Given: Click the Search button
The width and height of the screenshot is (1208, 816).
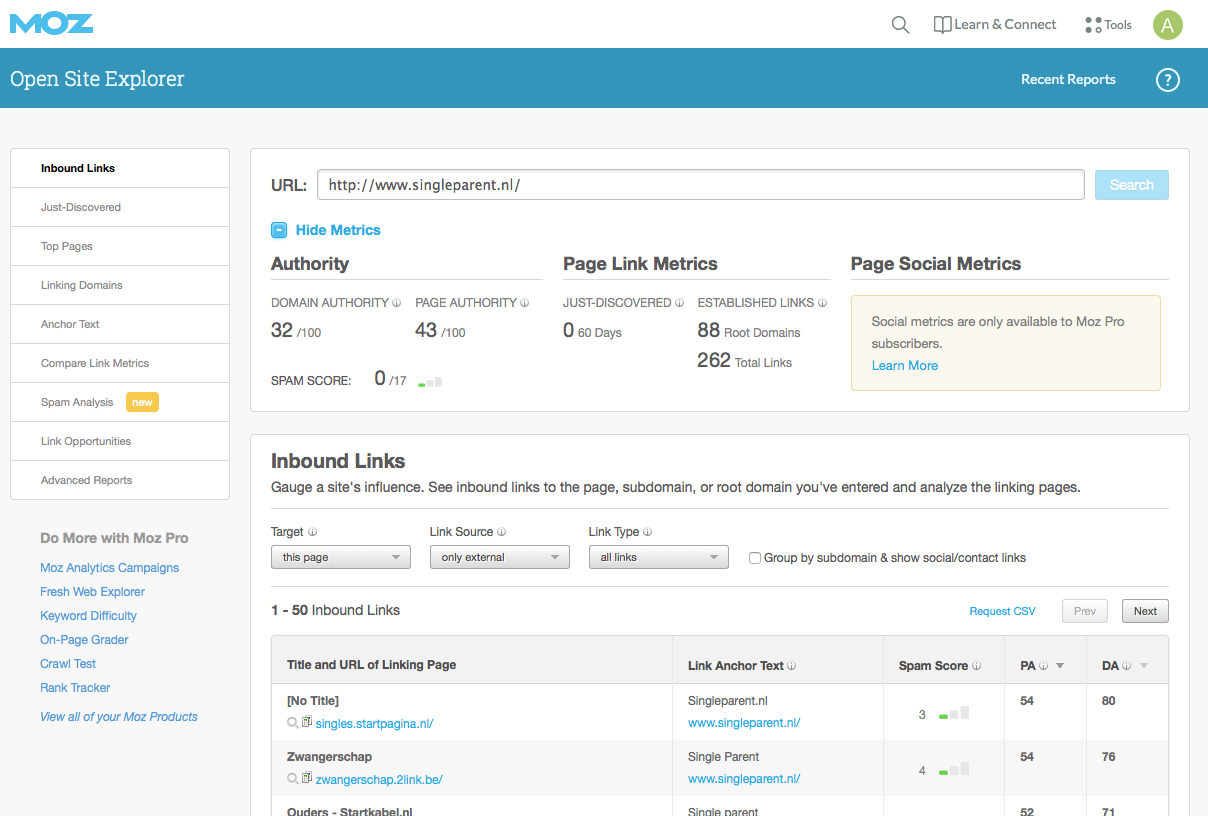Looking at the screenshot, I should pos(1132,185).
